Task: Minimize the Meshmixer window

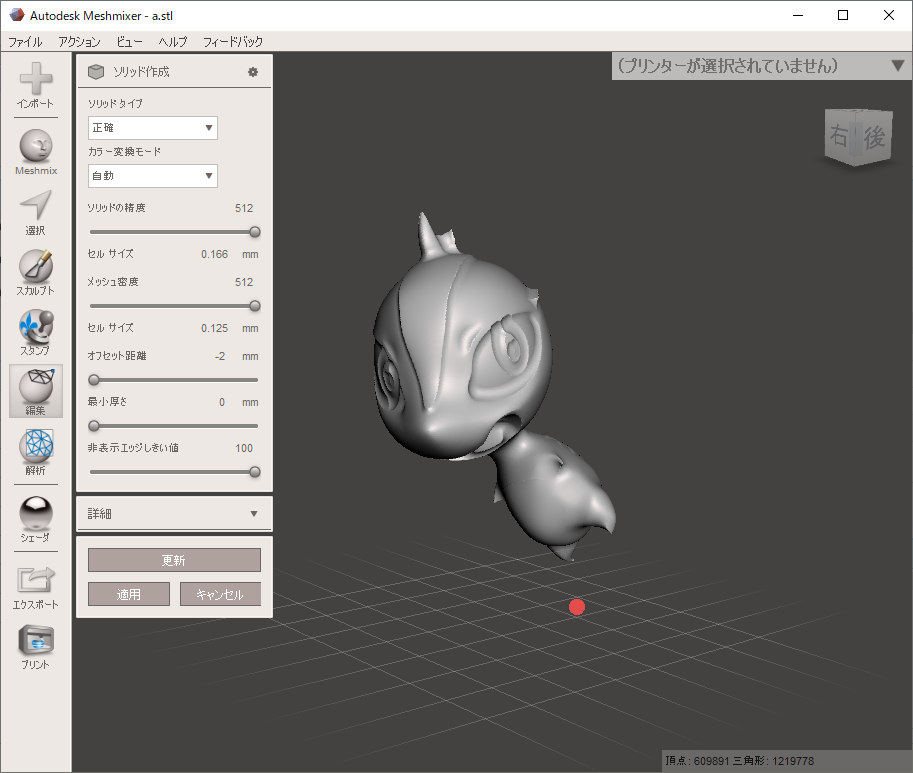Action: coord(798,16)
